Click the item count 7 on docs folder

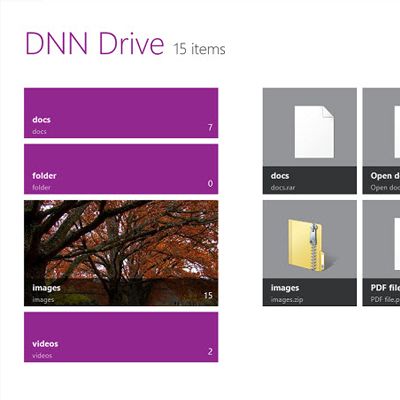point(210,127)
